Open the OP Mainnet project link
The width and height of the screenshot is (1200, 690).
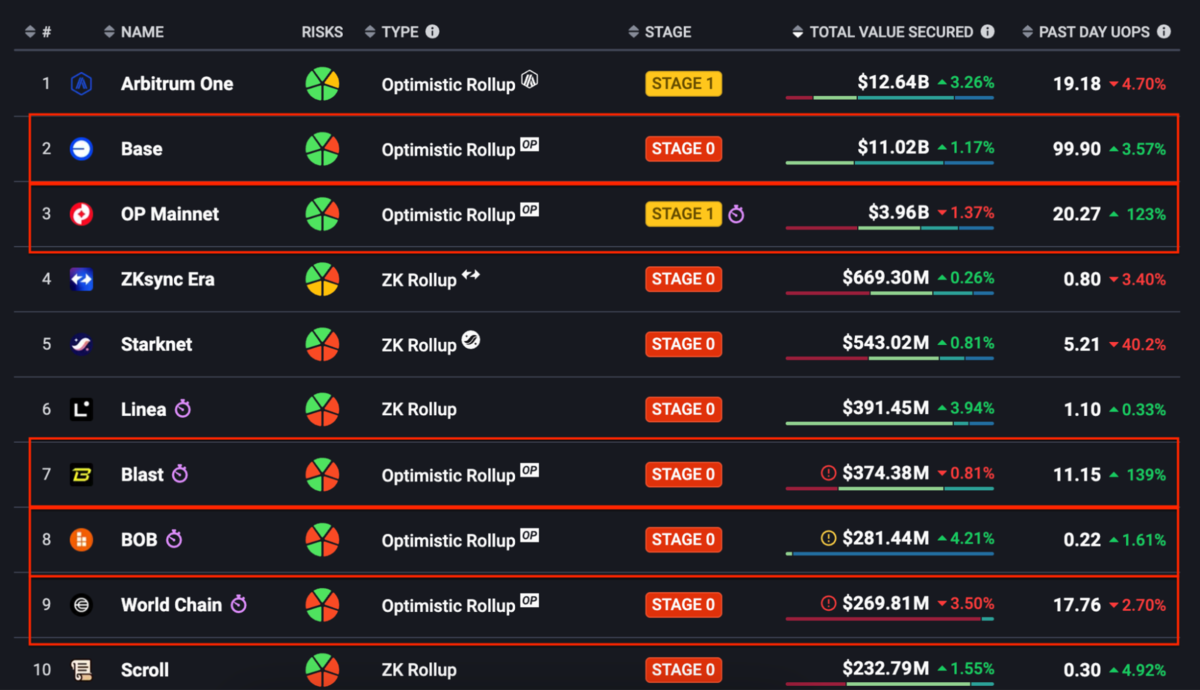[170, 214]
